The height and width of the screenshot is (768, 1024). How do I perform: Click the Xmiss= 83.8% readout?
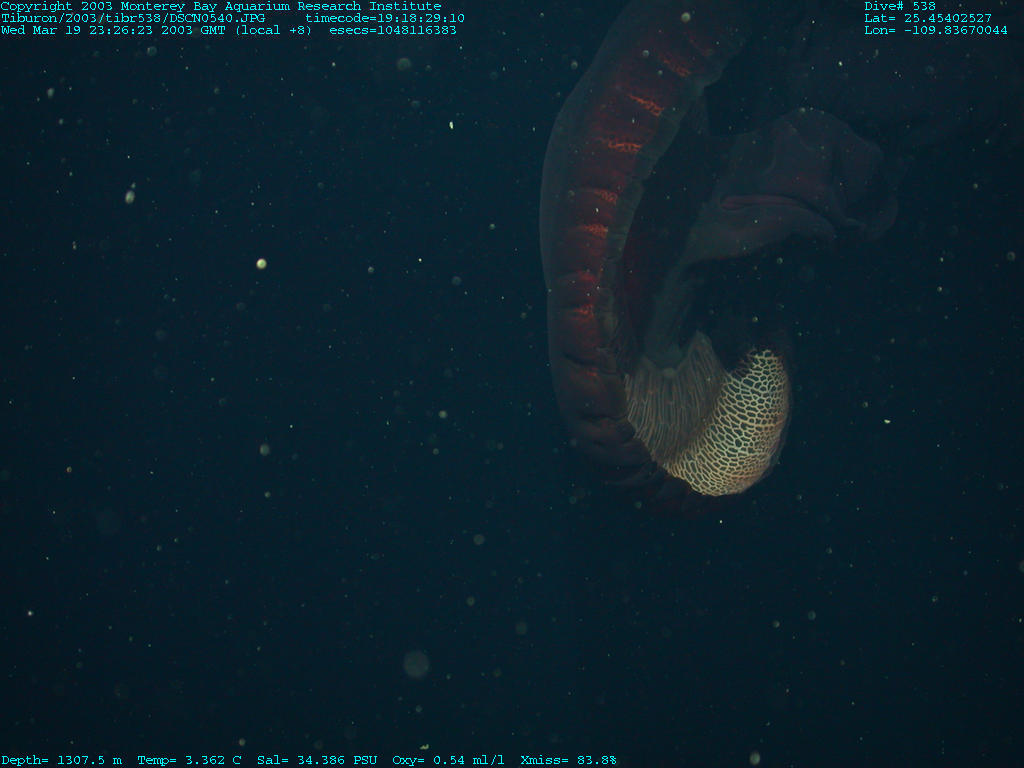[568, 760]
